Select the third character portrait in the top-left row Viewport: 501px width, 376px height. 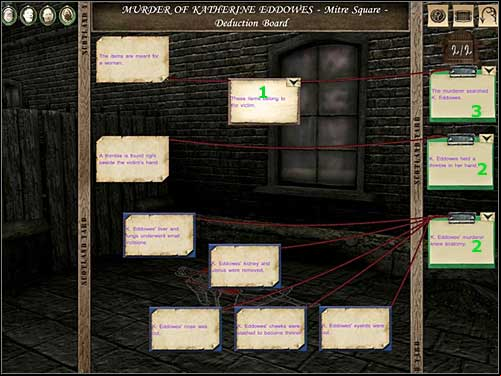[x=48, y=15]
